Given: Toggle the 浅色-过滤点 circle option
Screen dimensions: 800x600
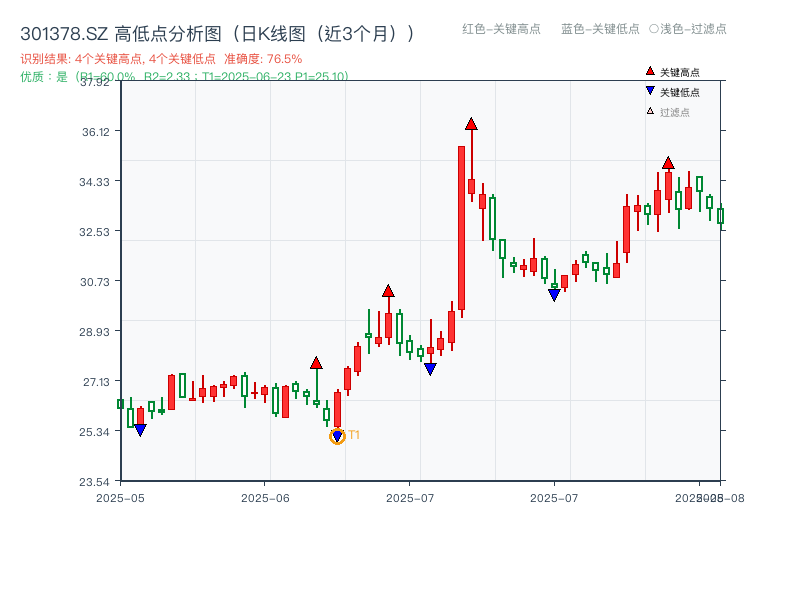Looking at the screenshot, I should click(x=692, y=30).
